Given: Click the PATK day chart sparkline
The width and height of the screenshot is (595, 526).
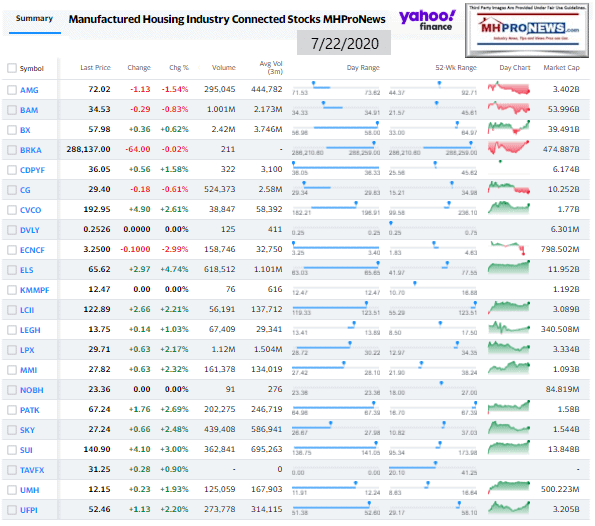Looking at the screenshot, I should 508,407.
